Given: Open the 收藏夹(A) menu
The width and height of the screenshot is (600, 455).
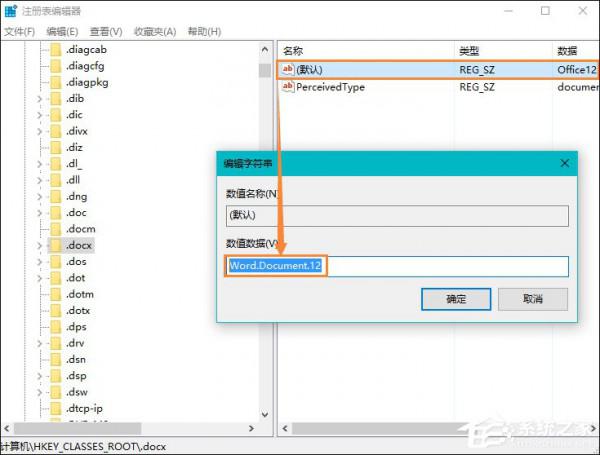Looking at the screenshot, I should click(155, 32).
